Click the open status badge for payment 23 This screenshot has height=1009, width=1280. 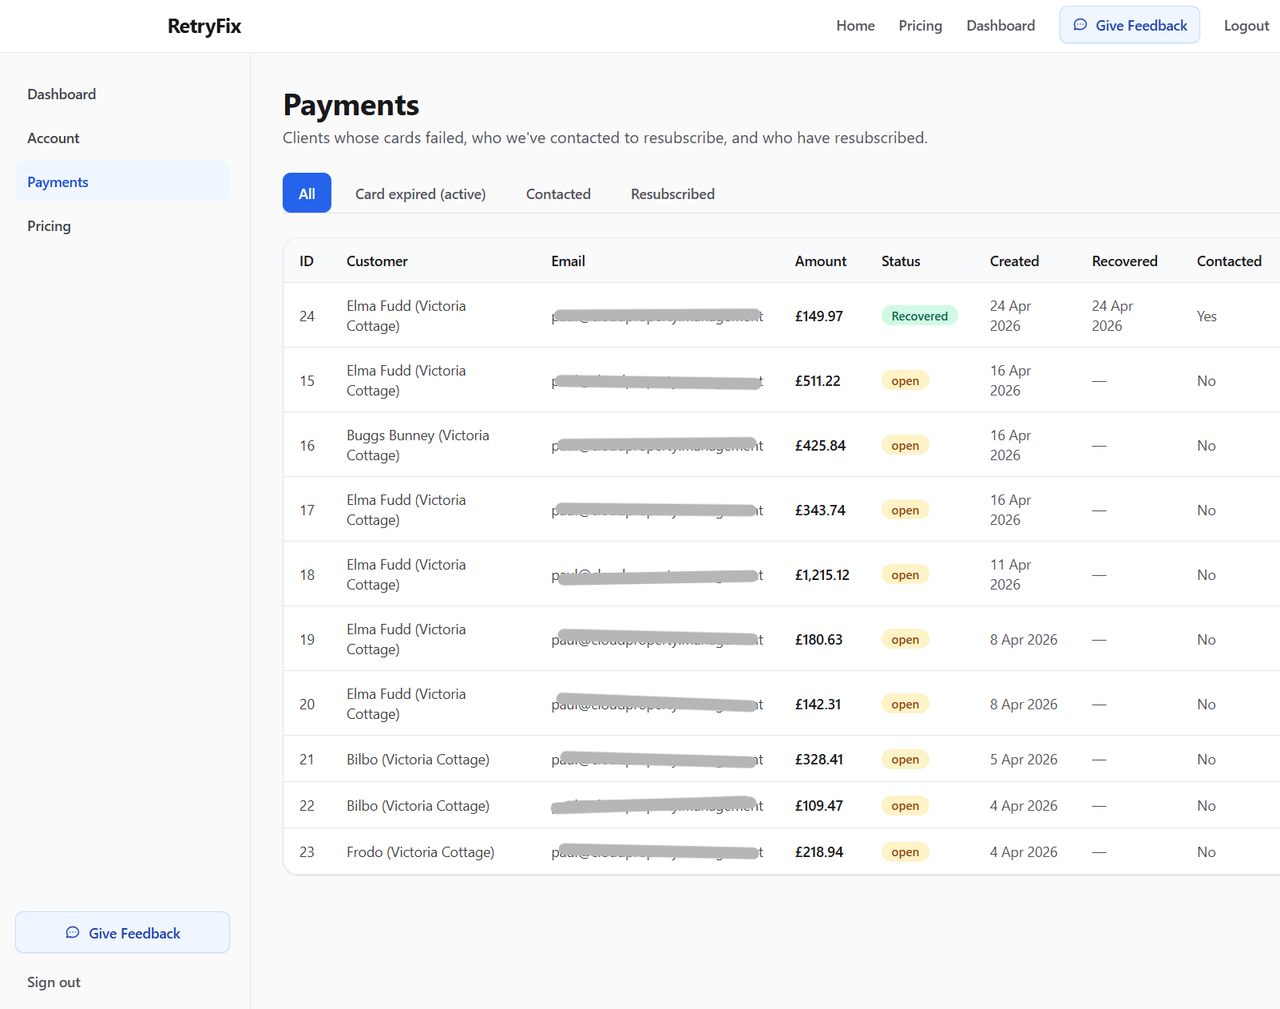pyautogui.click(x=905, y=852)
